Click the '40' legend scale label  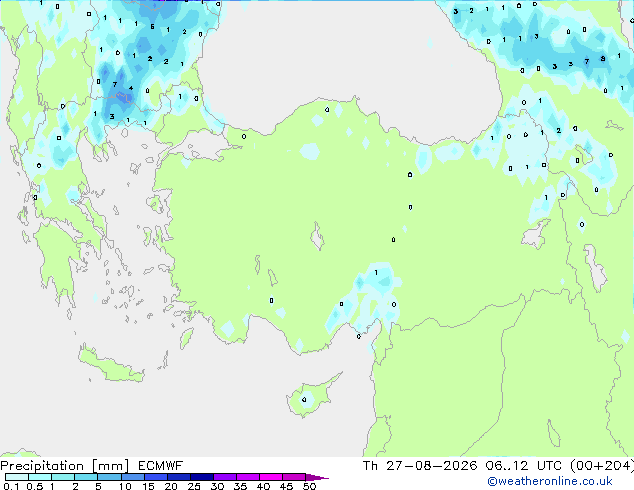[263, 486]
